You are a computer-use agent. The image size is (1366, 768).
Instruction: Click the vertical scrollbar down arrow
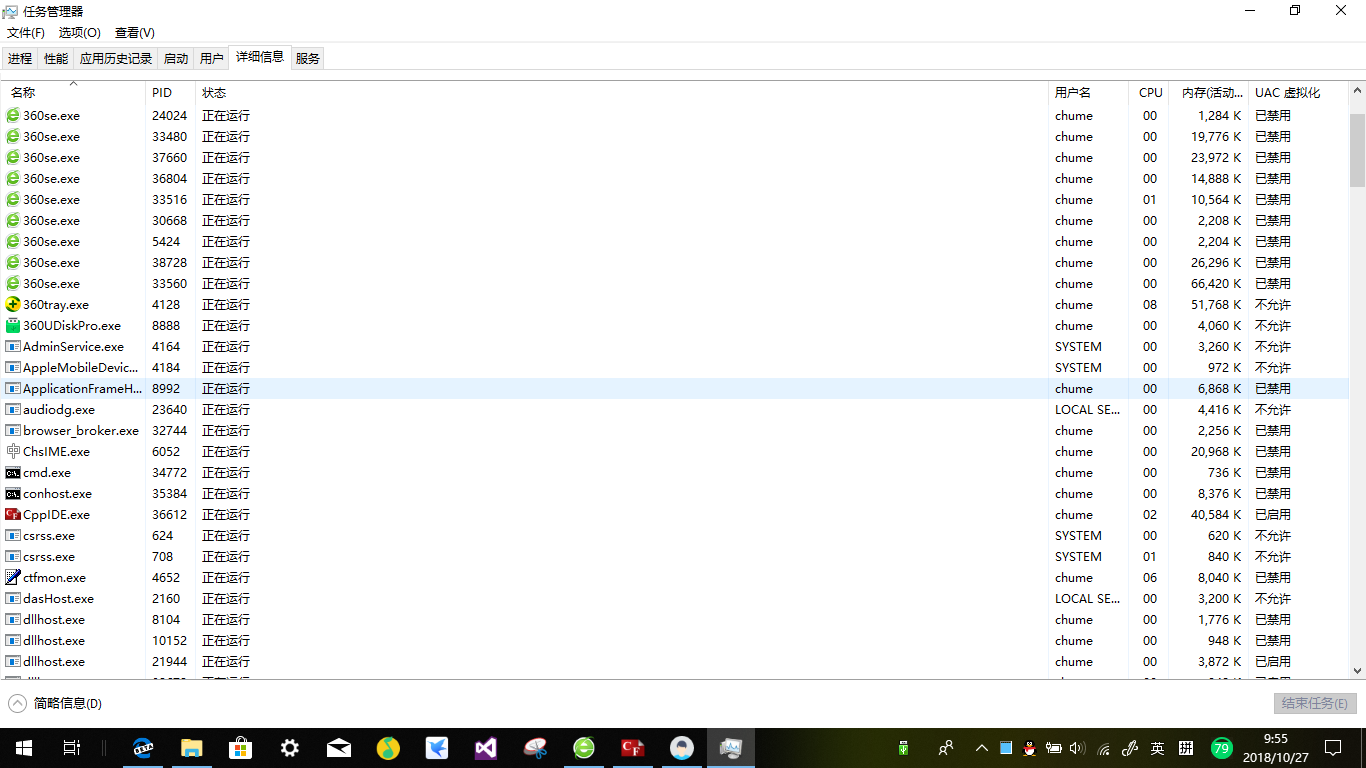click(1357, 671)
